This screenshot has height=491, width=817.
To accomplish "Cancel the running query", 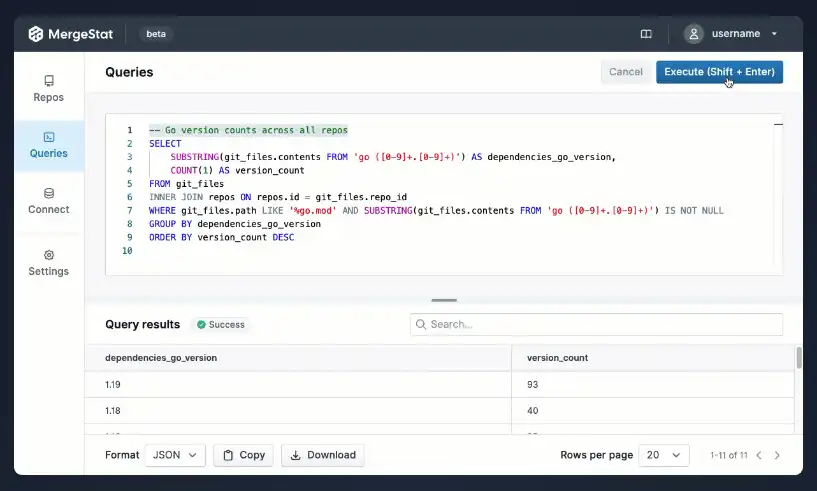I will pos(626,72).
